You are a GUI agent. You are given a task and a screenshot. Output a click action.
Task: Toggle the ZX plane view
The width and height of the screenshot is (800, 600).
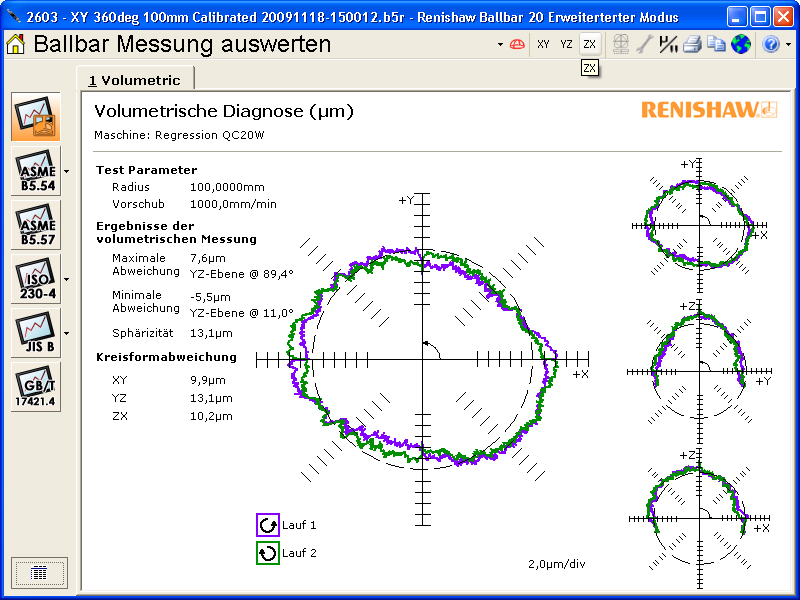(590, 44)
